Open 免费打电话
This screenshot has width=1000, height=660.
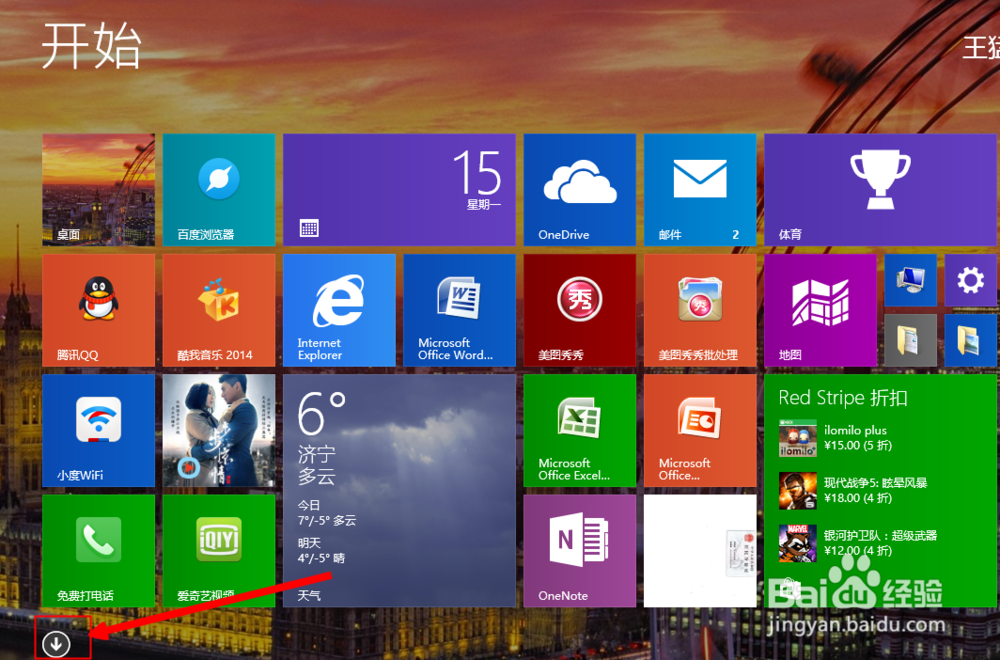[98, 550]
